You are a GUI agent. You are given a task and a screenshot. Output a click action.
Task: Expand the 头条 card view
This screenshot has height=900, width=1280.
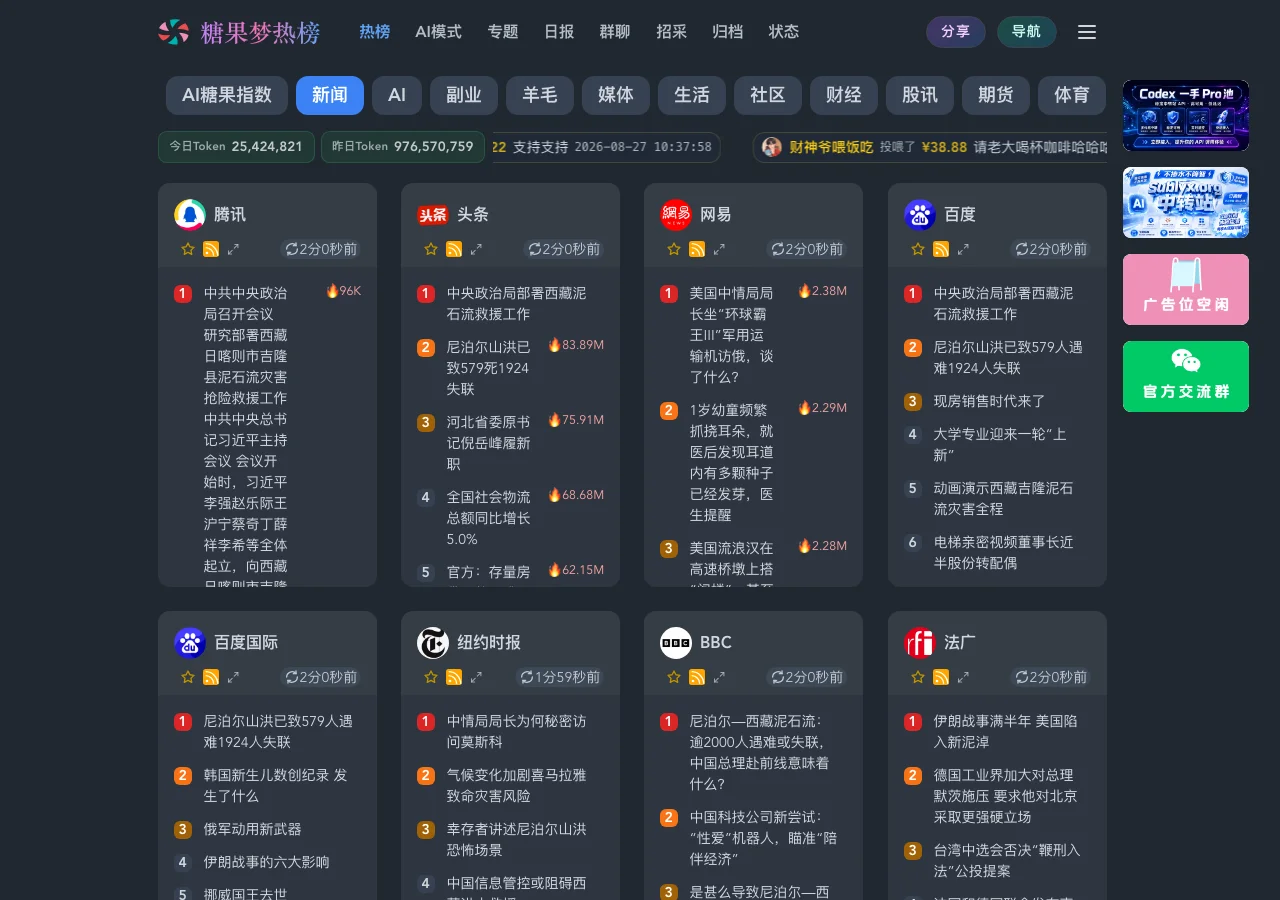(x=476, y=249)
